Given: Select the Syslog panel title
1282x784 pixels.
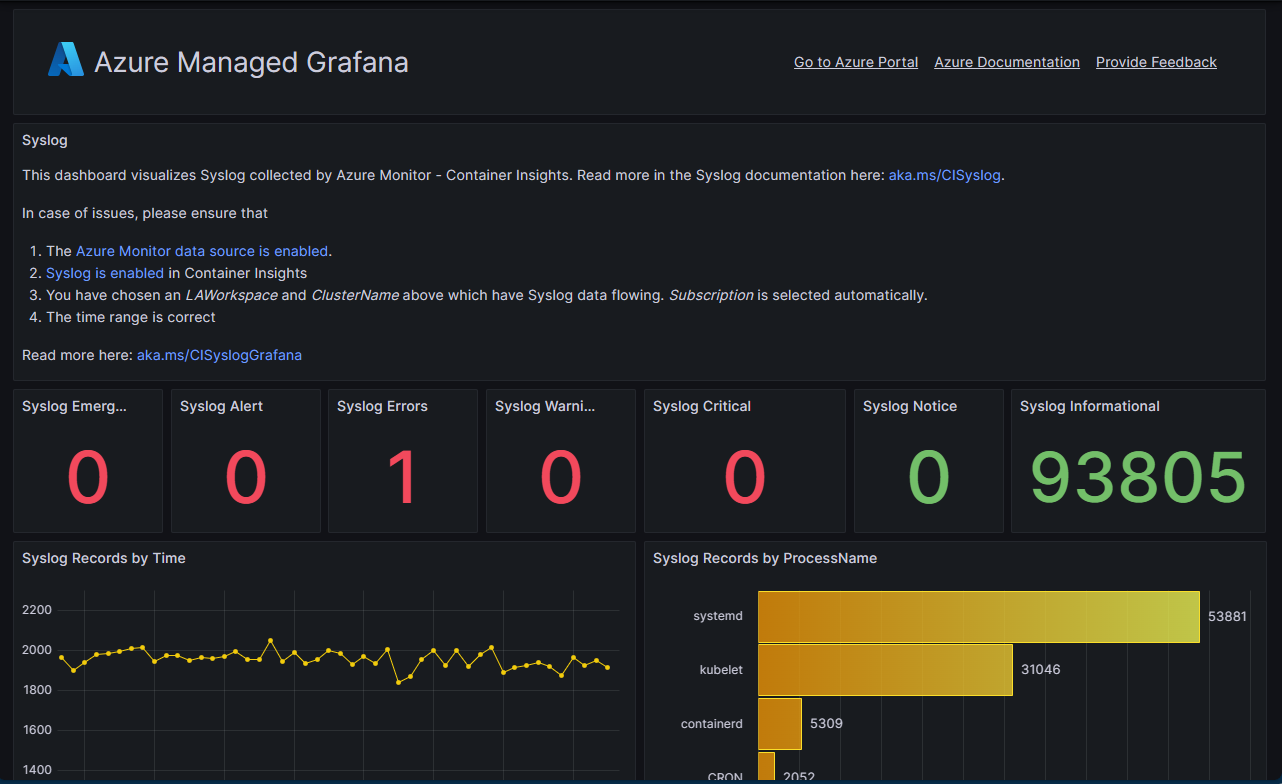Looking at the screenshot, I should click(45, 140).
